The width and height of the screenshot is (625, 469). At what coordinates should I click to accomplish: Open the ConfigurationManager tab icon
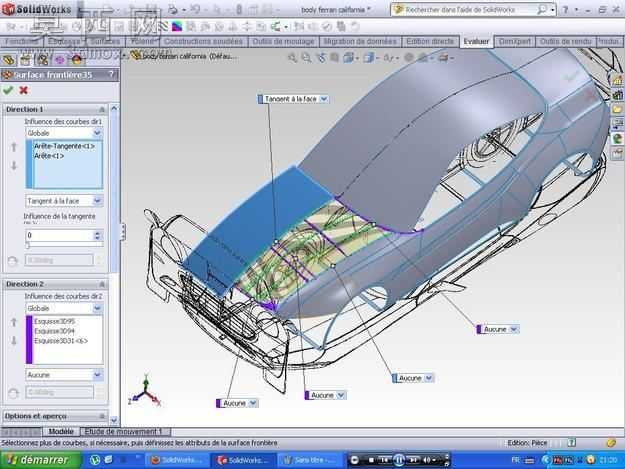pyautogui.click(x=43, y=60)
